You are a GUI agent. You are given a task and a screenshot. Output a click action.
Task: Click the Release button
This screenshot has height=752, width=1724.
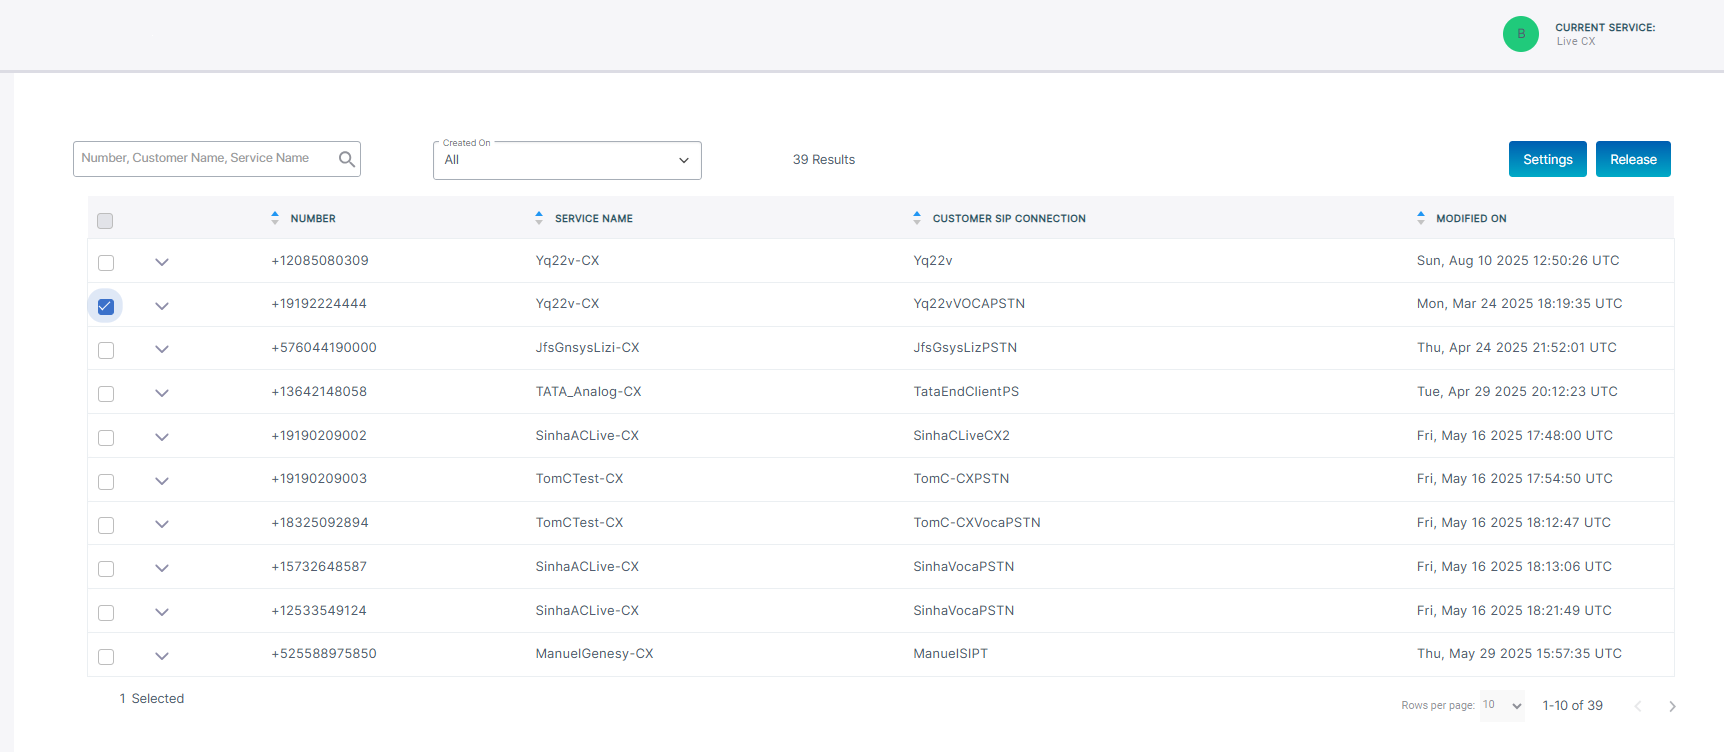pyautogui.click(x=1633, y=159)
